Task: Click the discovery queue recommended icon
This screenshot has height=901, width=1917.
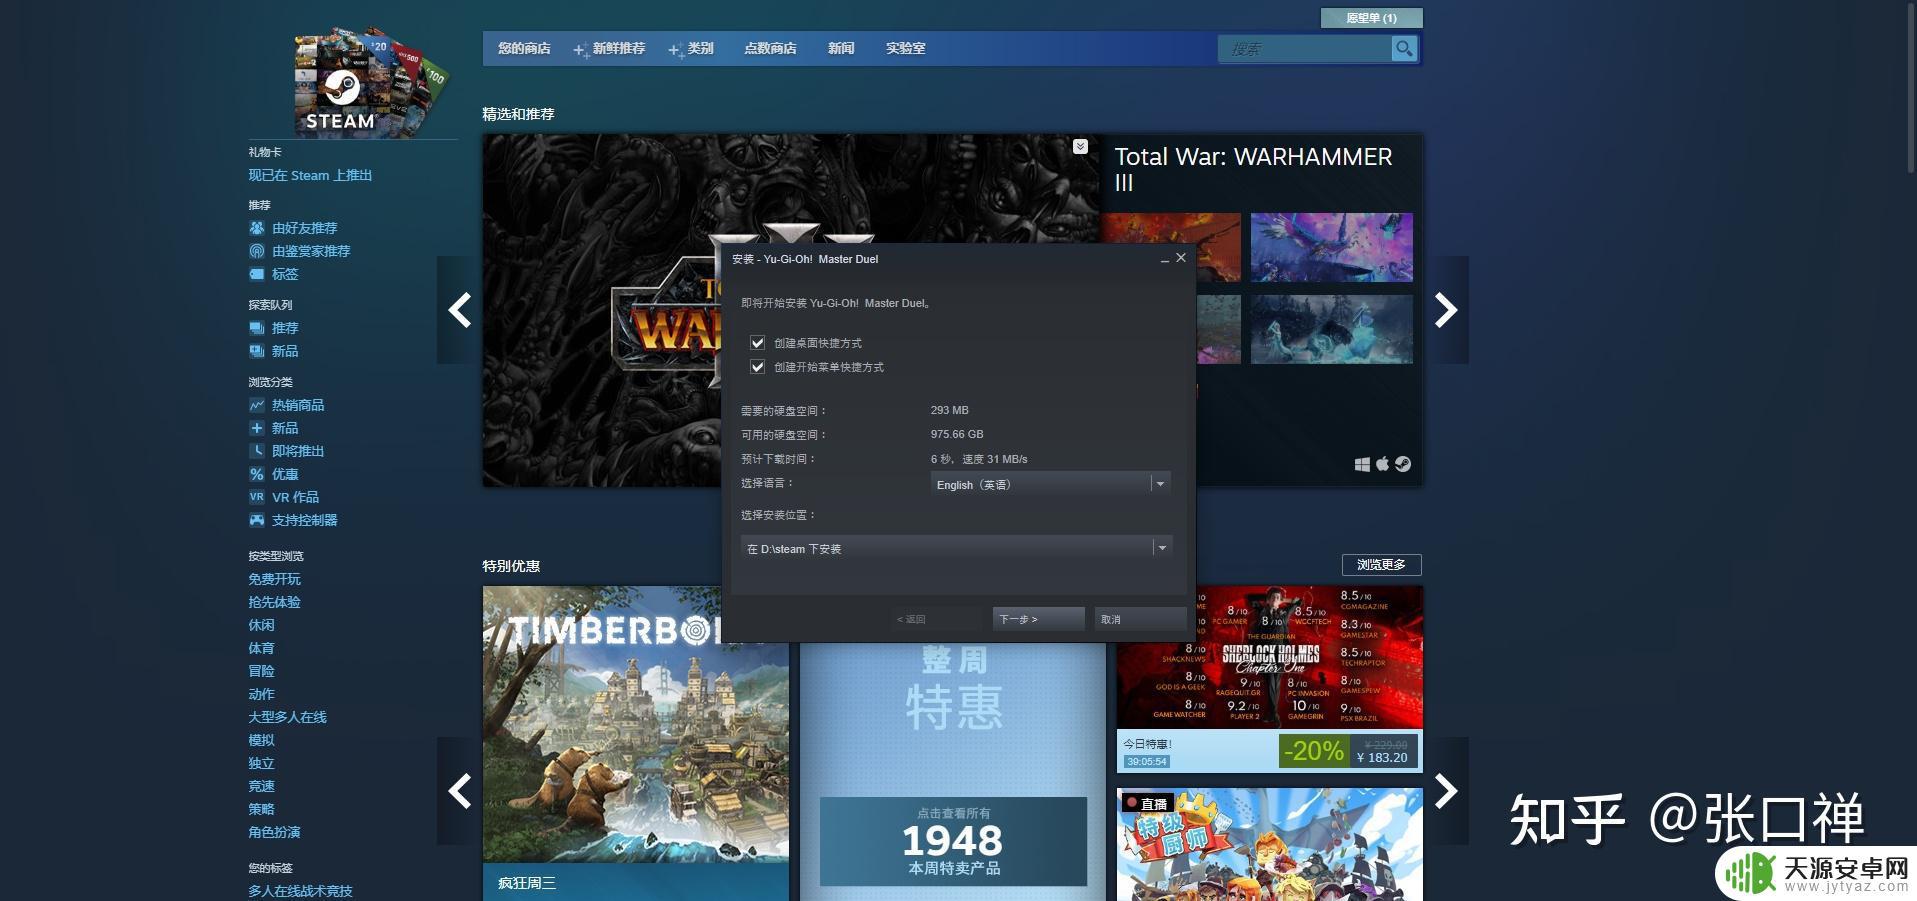Action: (257, 328)
